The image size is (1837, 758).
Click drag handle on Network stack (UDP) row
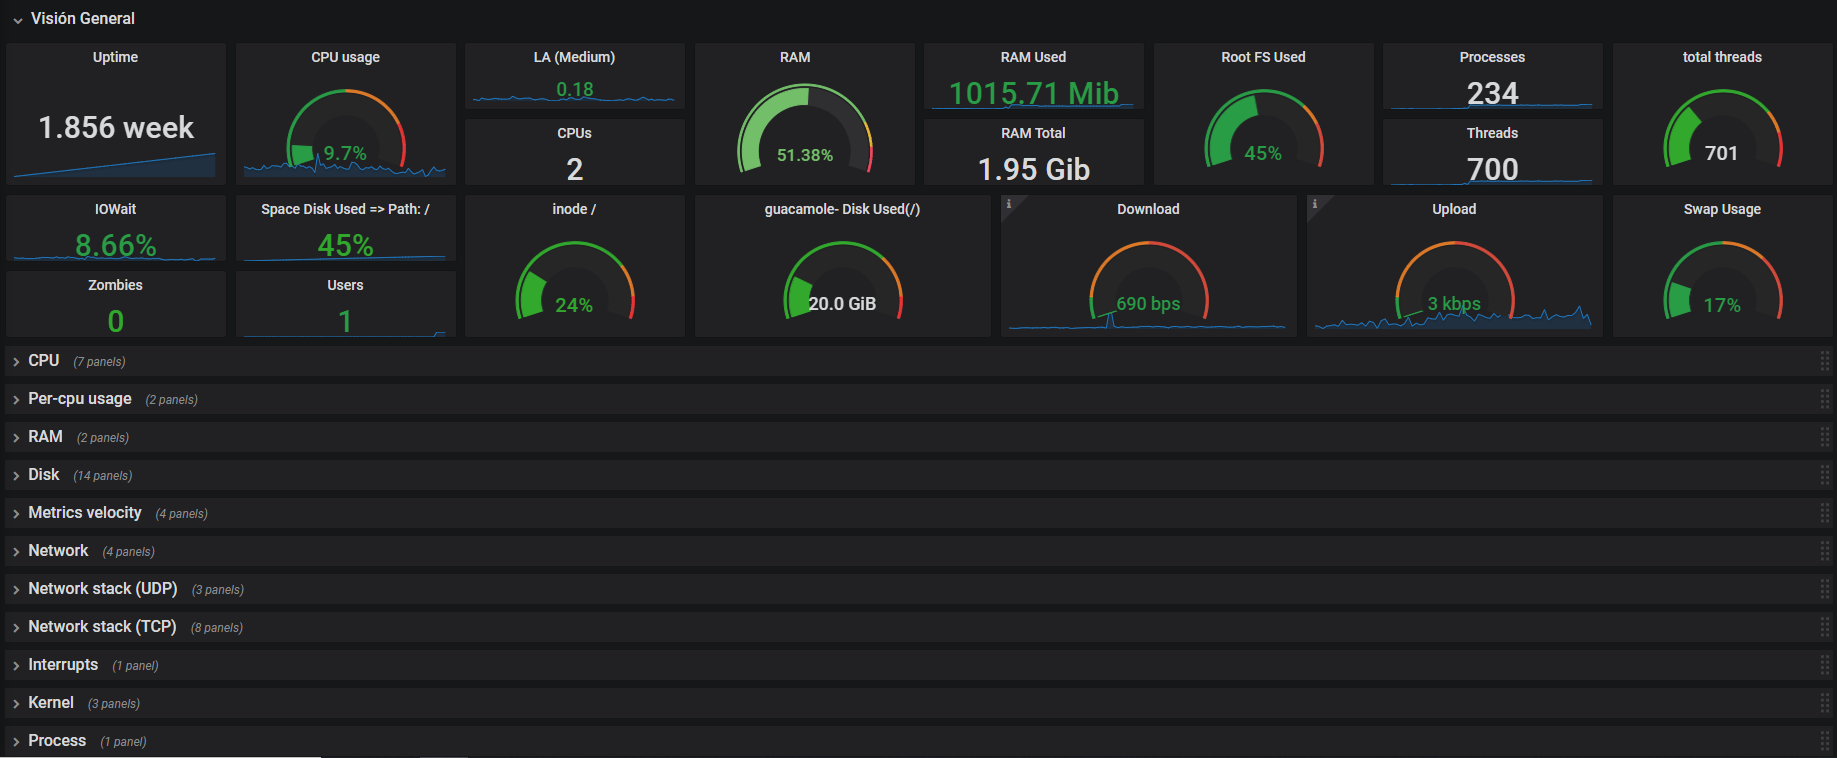1825,589
